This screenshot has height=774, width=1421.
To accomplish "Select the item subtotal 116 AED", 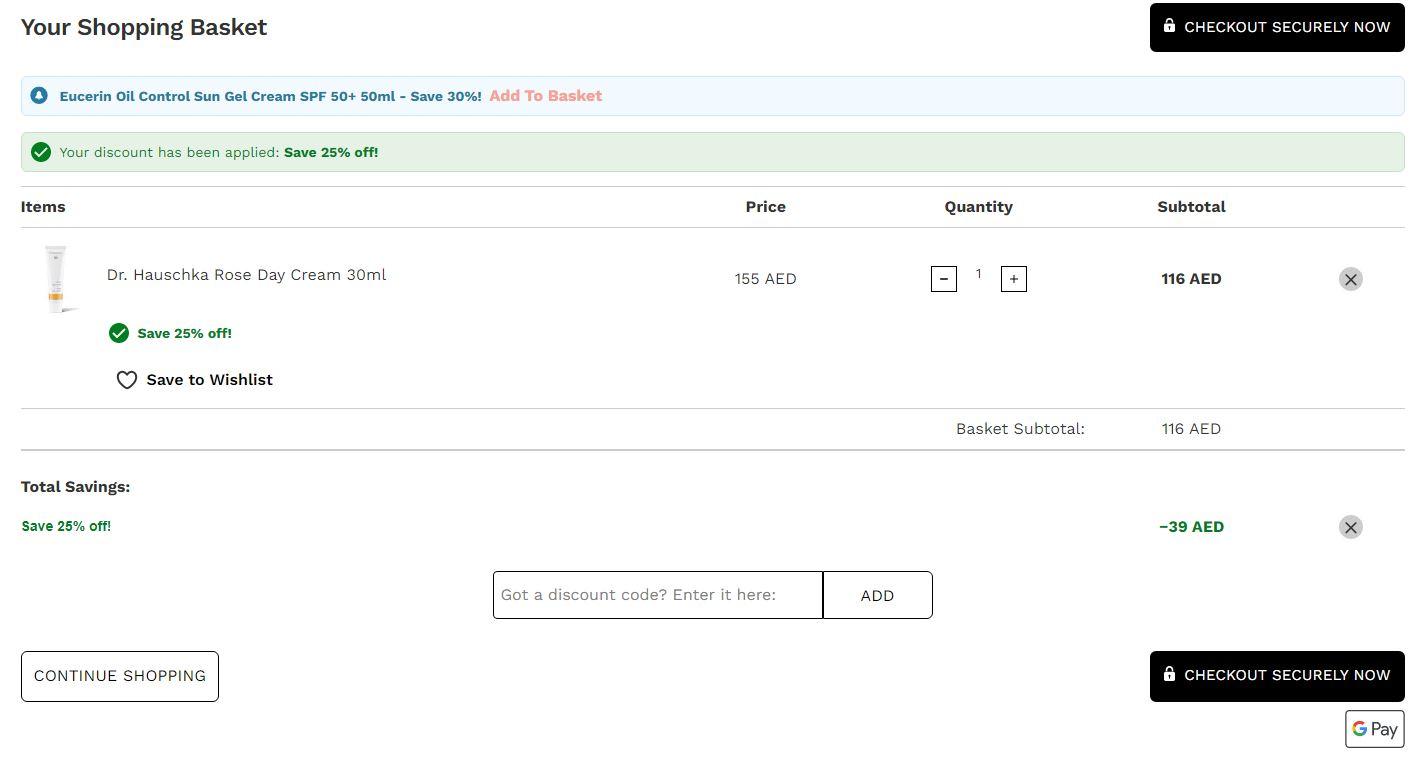I will (x=1191, y=279).
